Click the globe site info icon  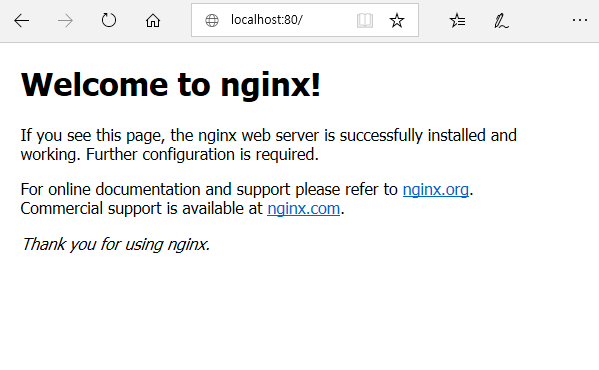tap(212, 20)
